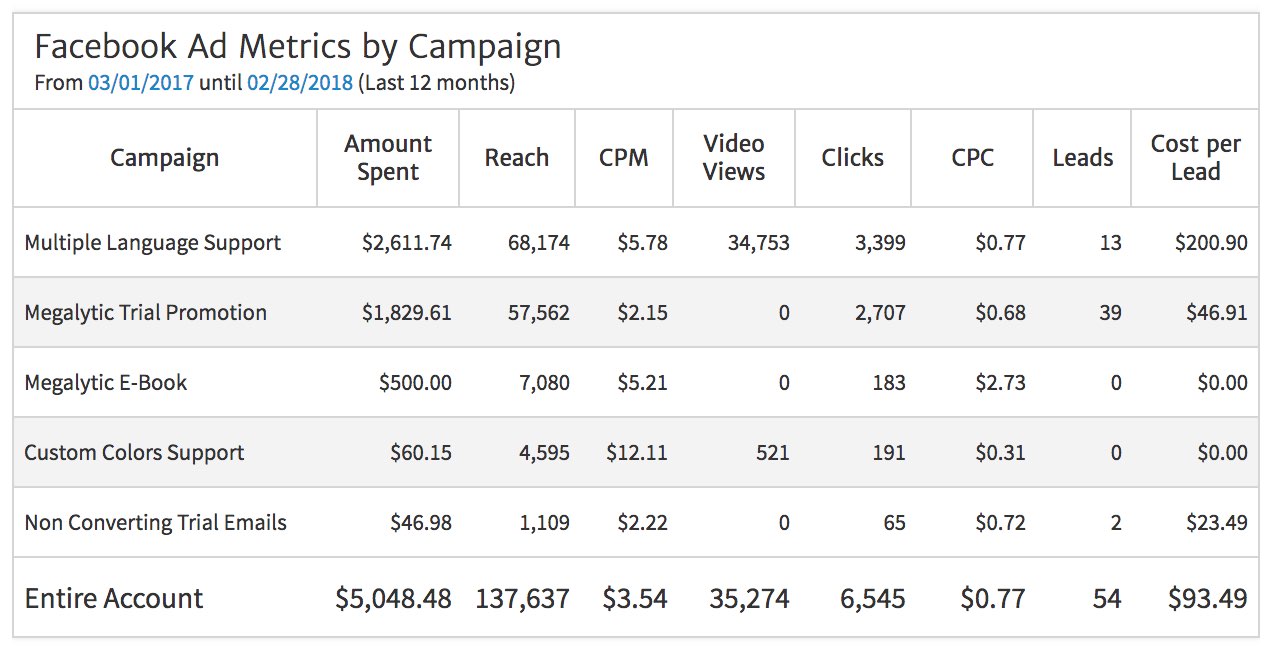Select the Leads column header
Screen dimensions: 1276x654
1082,158
